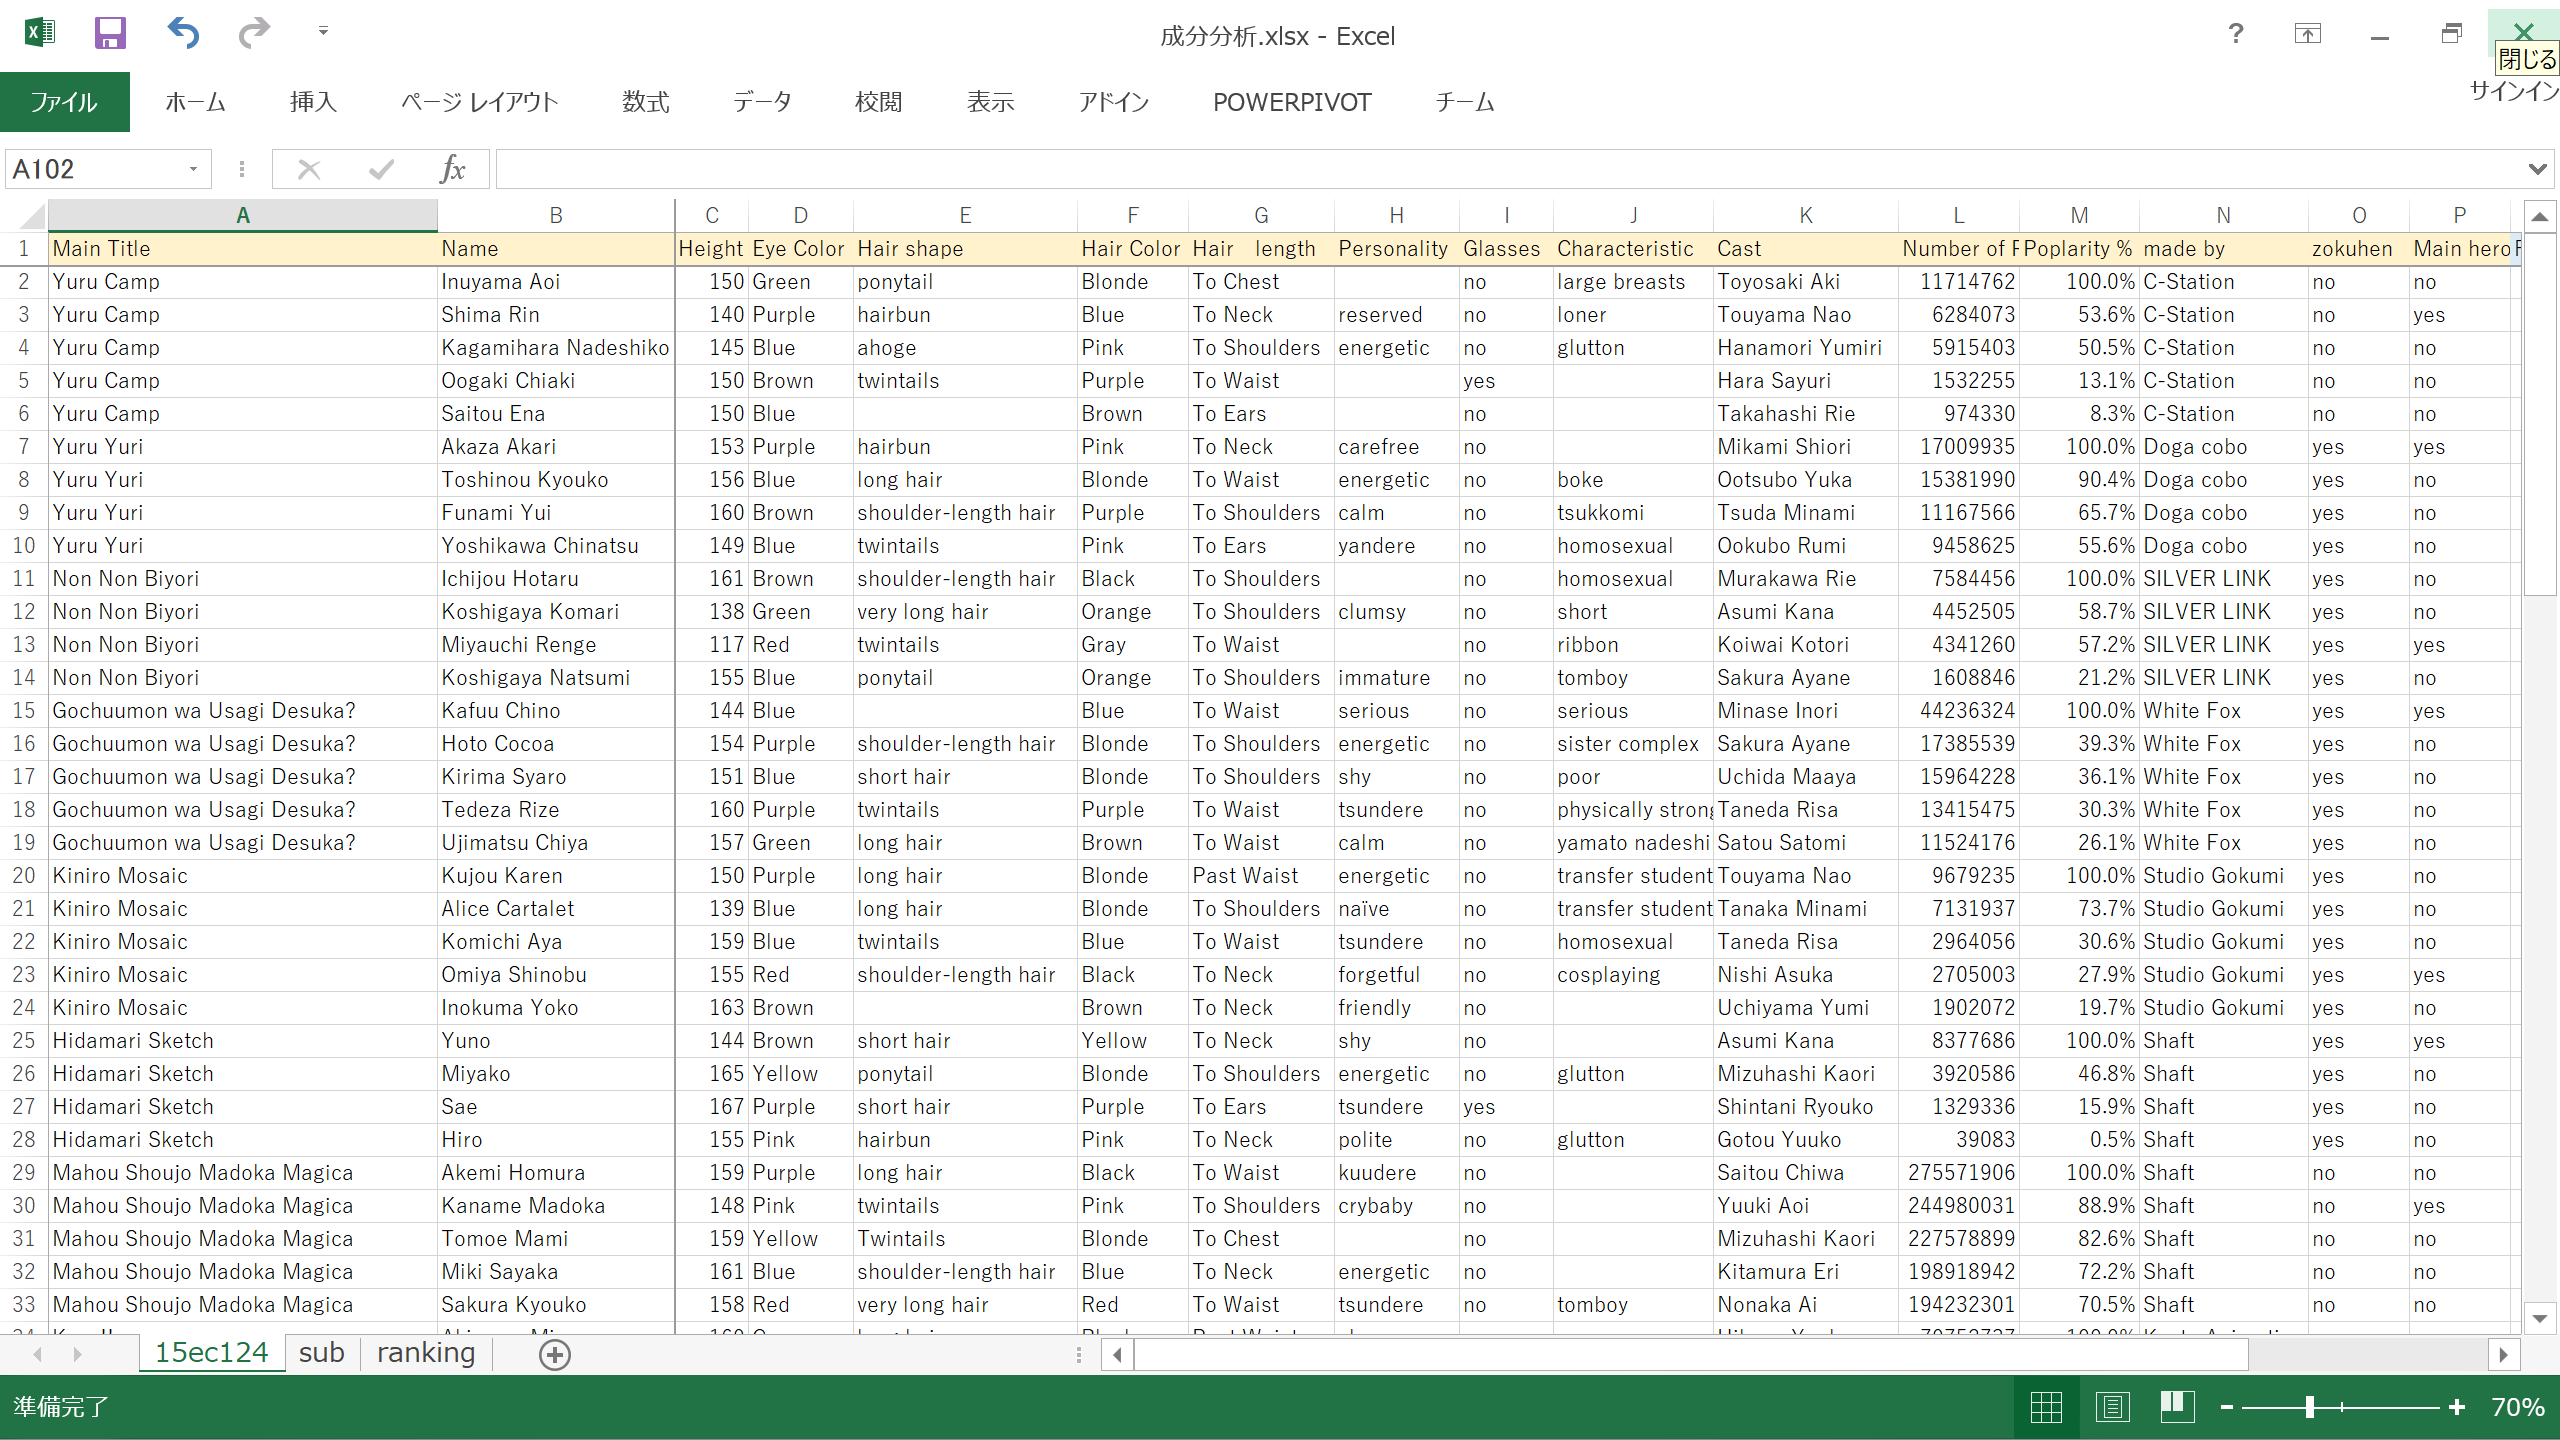Open Excel Help question mark
2560x1440 pixels.
[2235, 34]
